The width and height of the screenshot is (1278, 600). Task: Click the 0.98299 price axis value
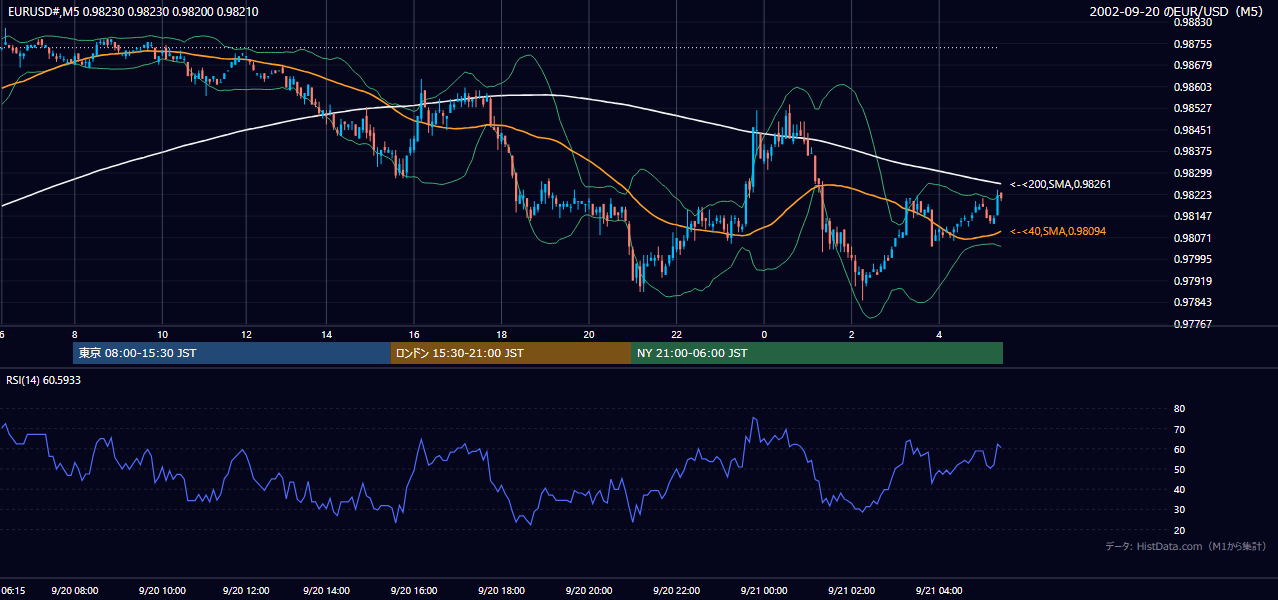pos(1192,173)
